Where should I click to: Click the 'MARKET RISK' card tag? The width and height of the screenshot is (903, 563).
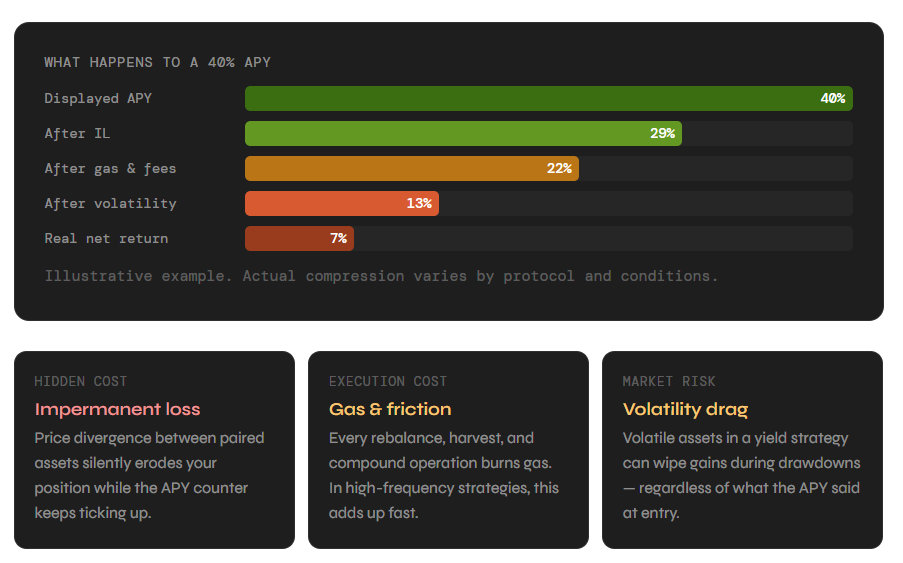pyautogui.click(x=669, y=381)
